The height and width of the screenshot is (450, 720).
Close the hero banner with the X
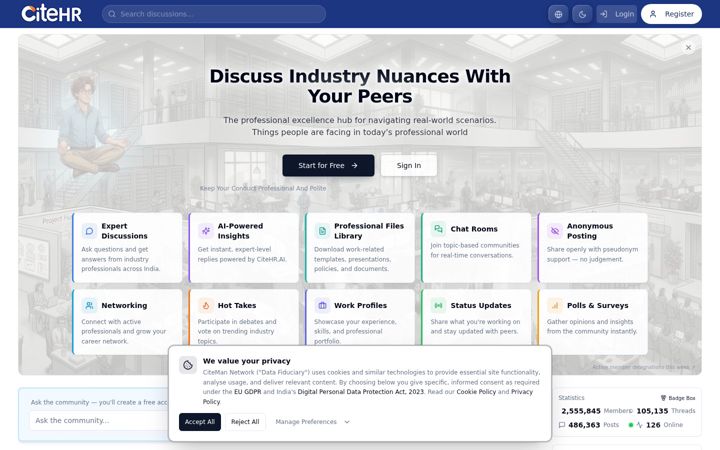point(688,47)
